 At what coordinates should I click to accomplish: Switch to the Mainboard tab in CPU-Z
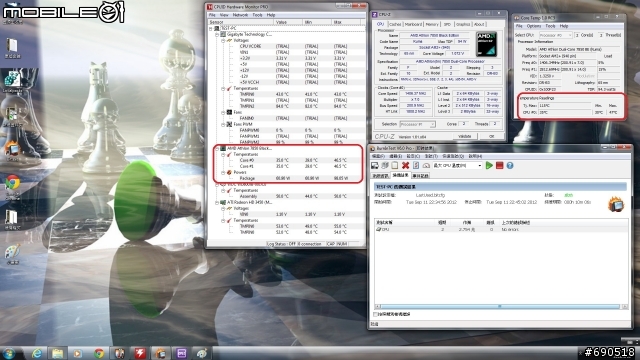tap(413, 24)
